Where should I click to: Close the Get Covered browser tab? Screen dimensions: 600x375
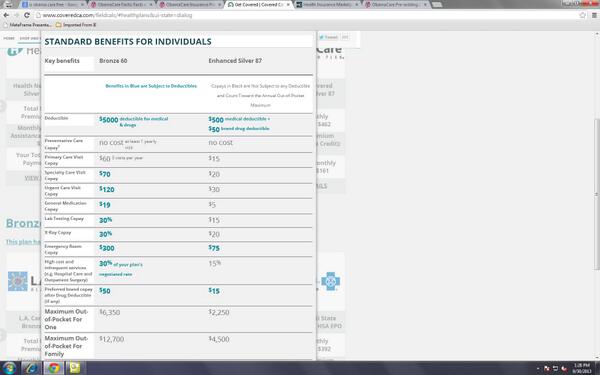(x=288, y=5)
